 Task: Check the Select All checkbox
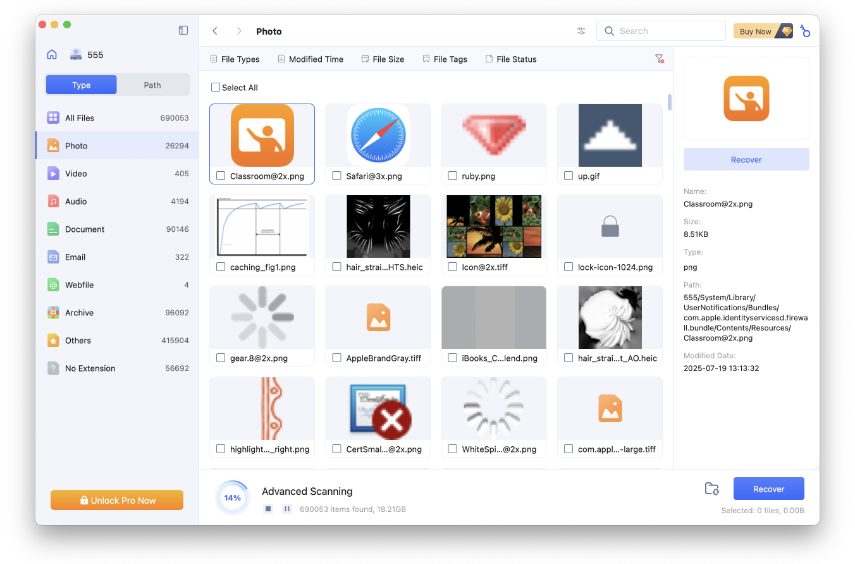pyautogui.click(x=215, y=87)
